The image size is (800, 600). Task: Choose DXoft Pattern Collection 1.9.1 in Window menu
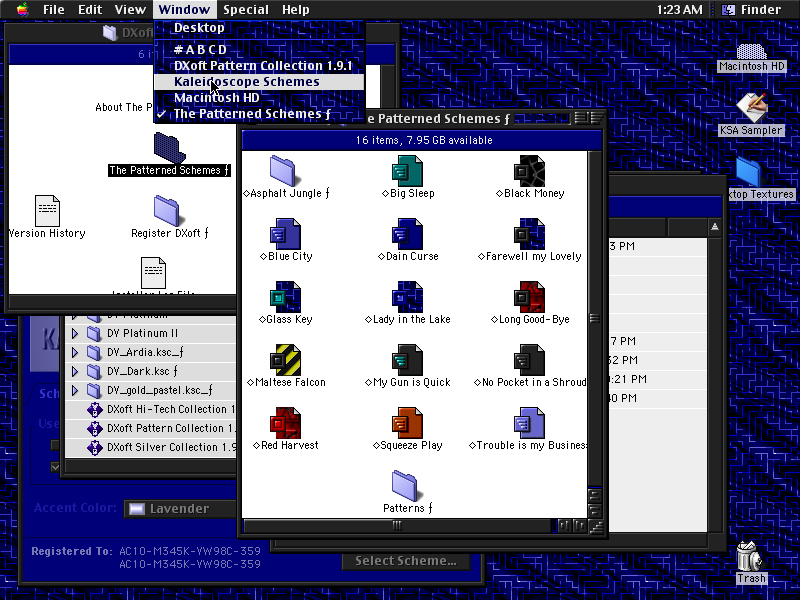pos(259,66)
